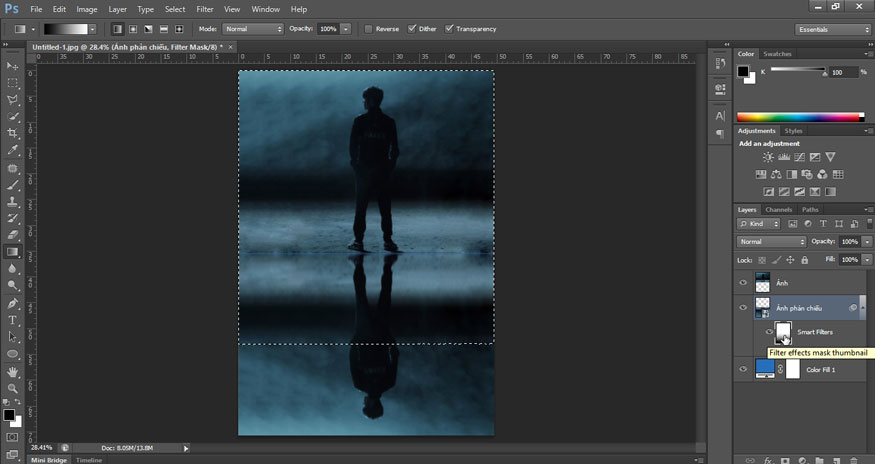Choose the Reflected Gradient style
Screen dimensions: 875x464
click(164, 29)
